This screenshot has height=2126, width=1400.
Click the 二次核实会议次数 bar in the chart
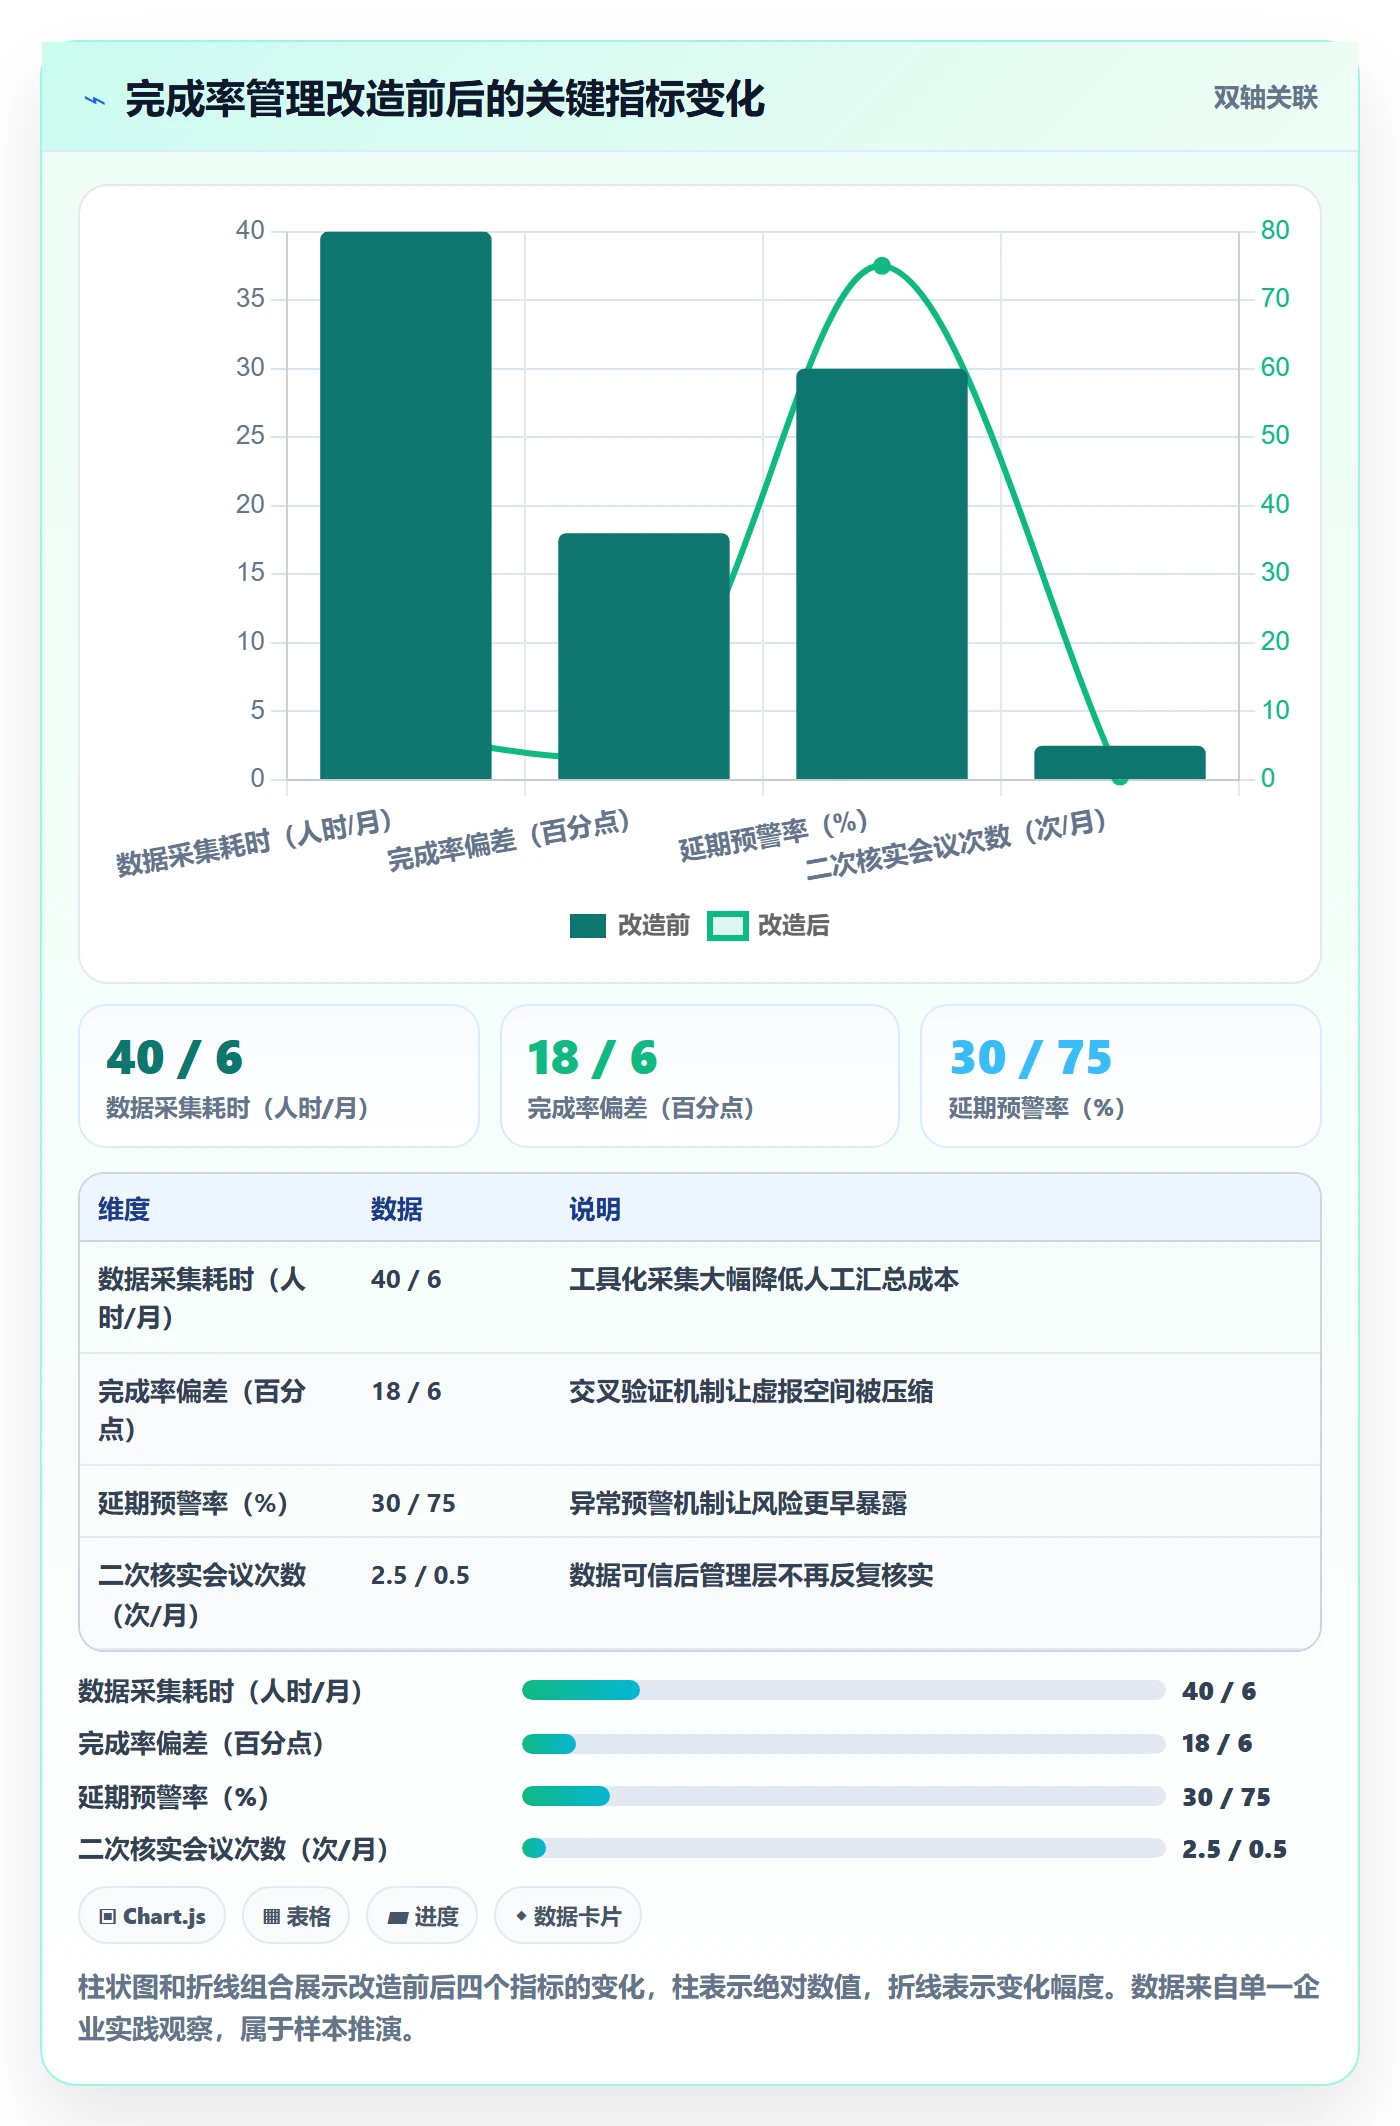(1119, 762)
